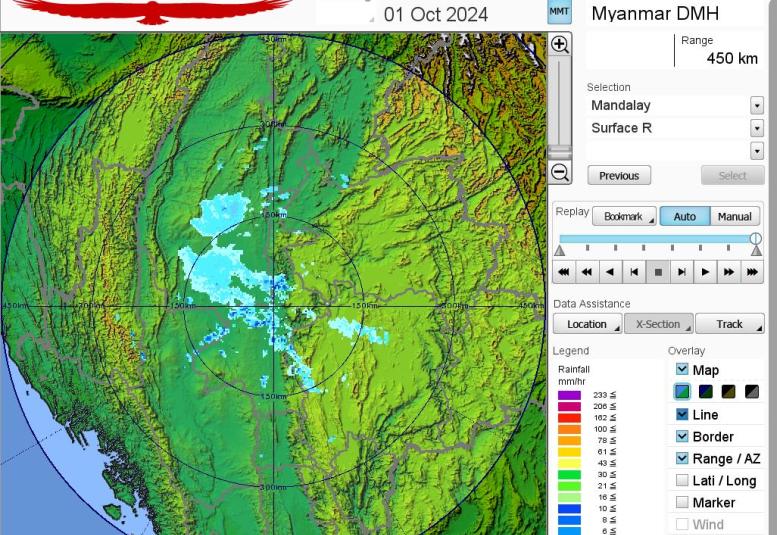Open the Track data assistance button
The width and height of the screenshot is (780, 535).
[729, 324]
